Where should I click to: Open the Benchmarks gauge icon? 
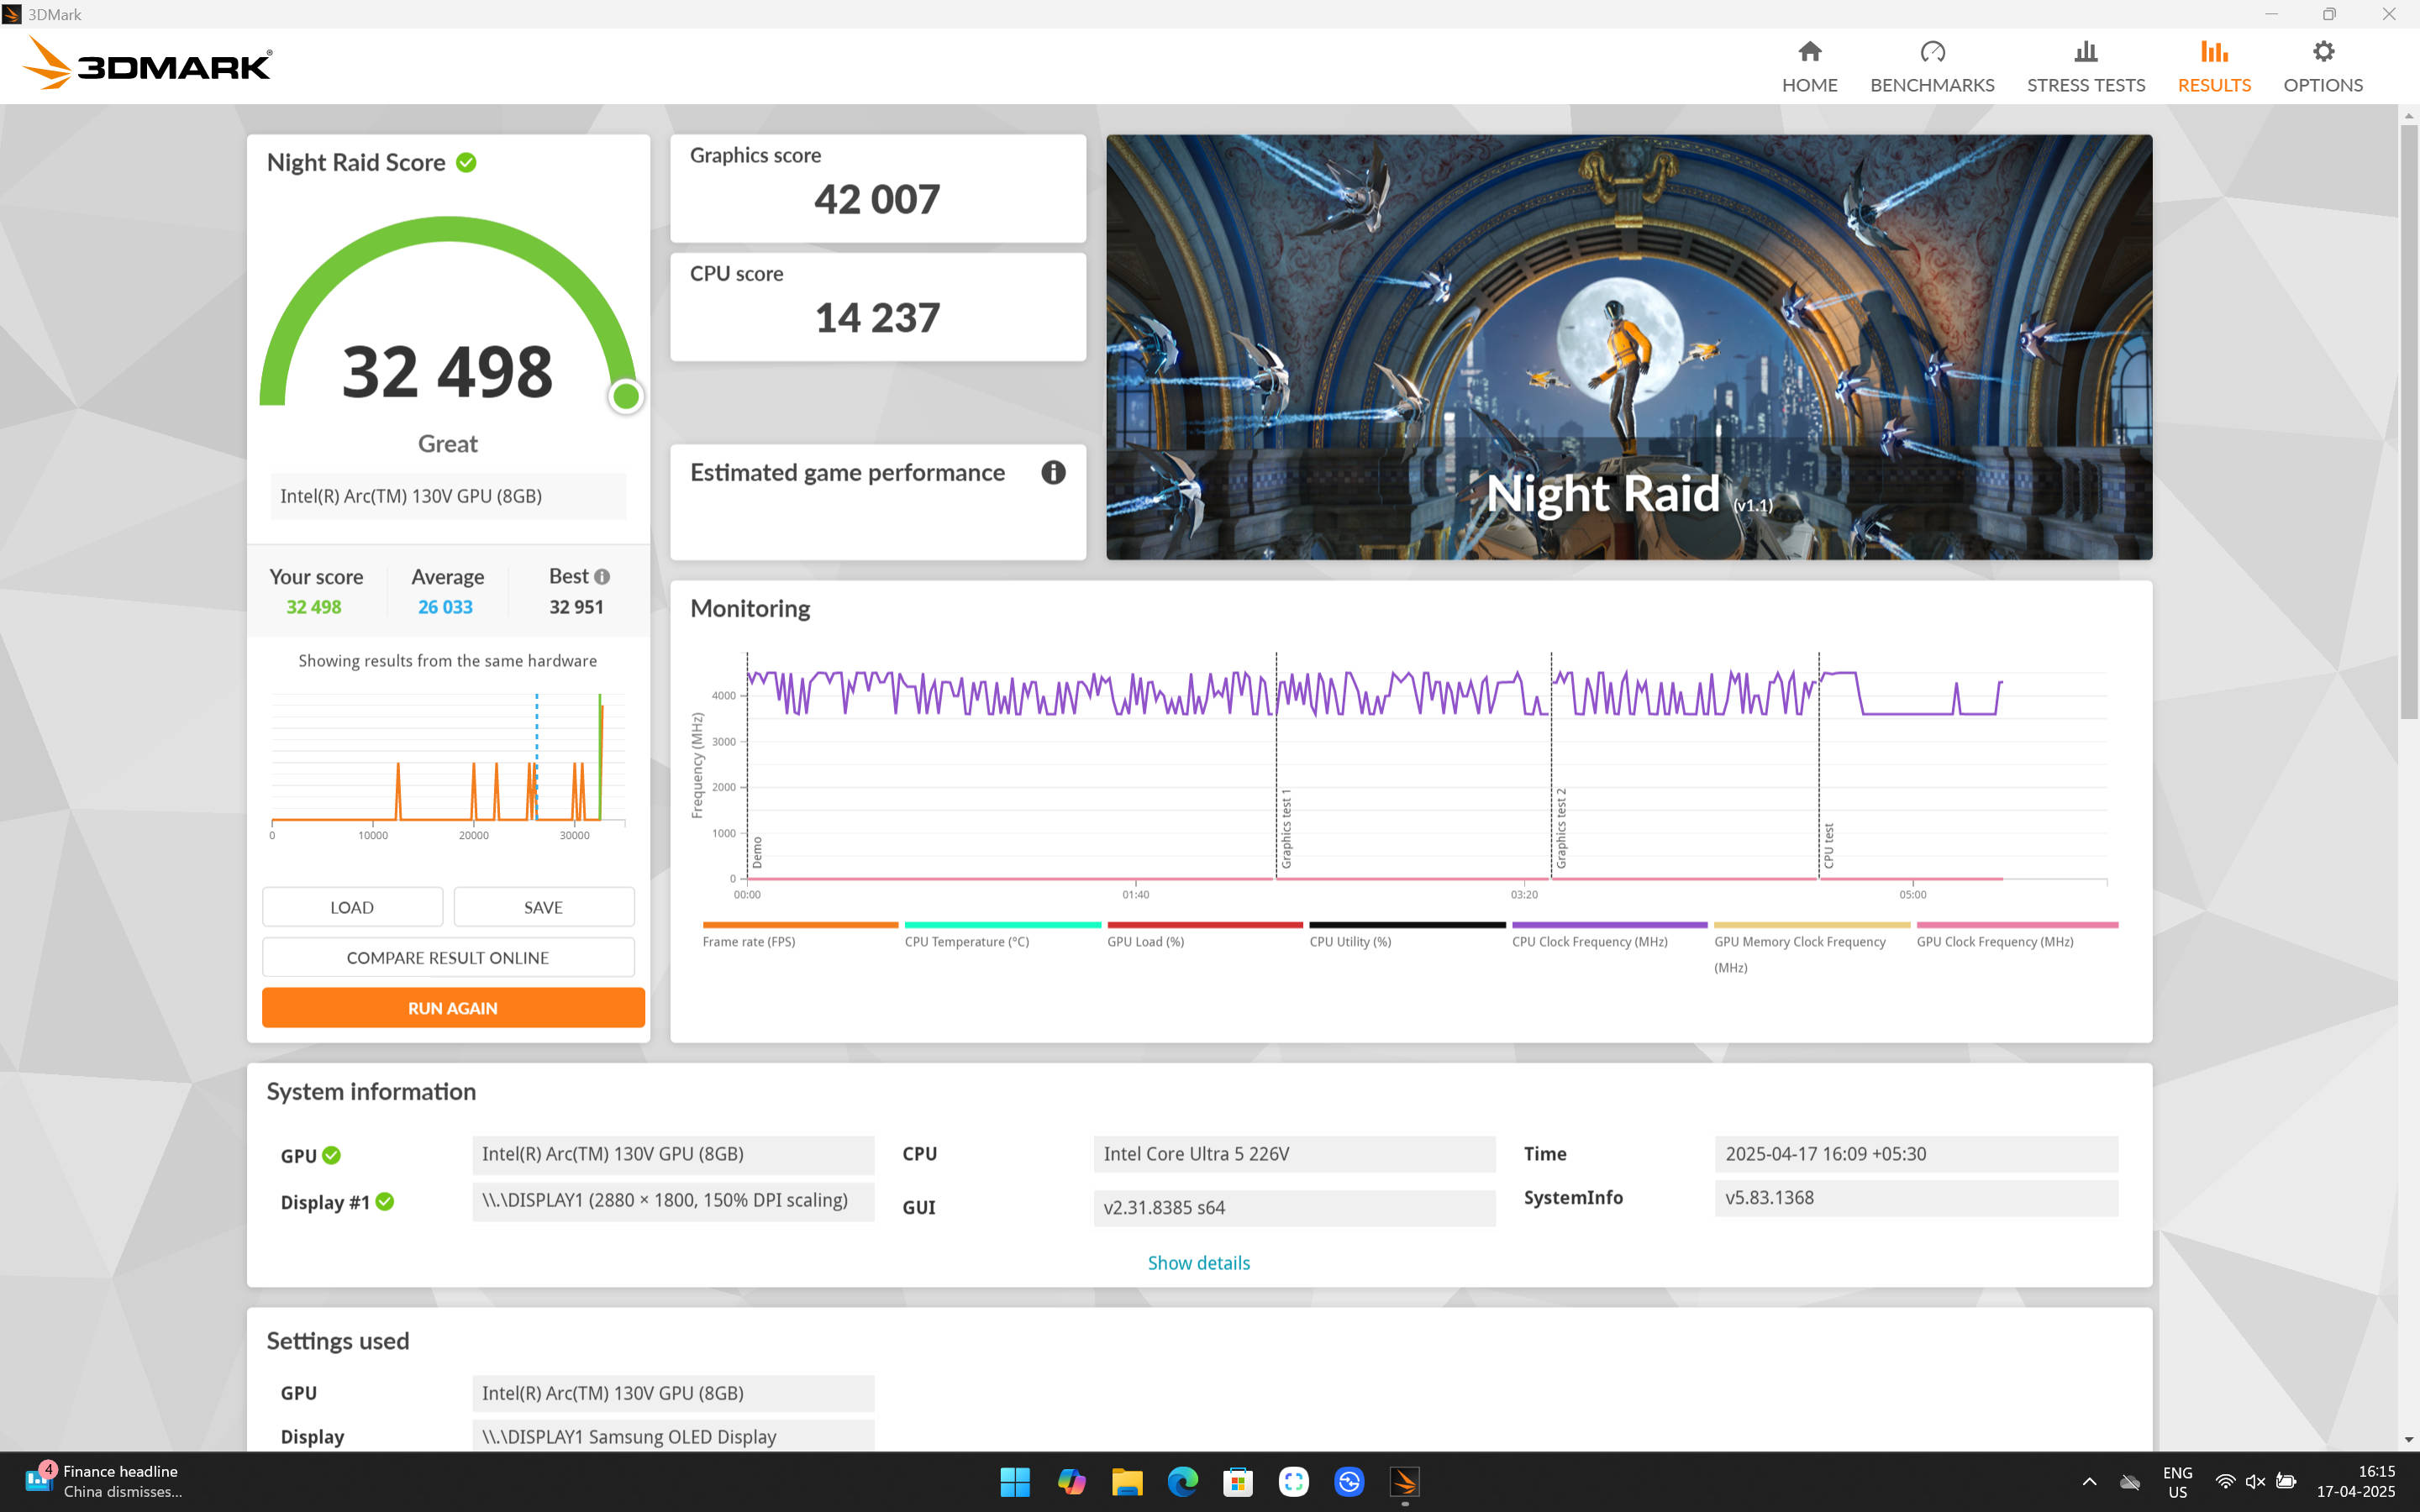coord(1932,51)
